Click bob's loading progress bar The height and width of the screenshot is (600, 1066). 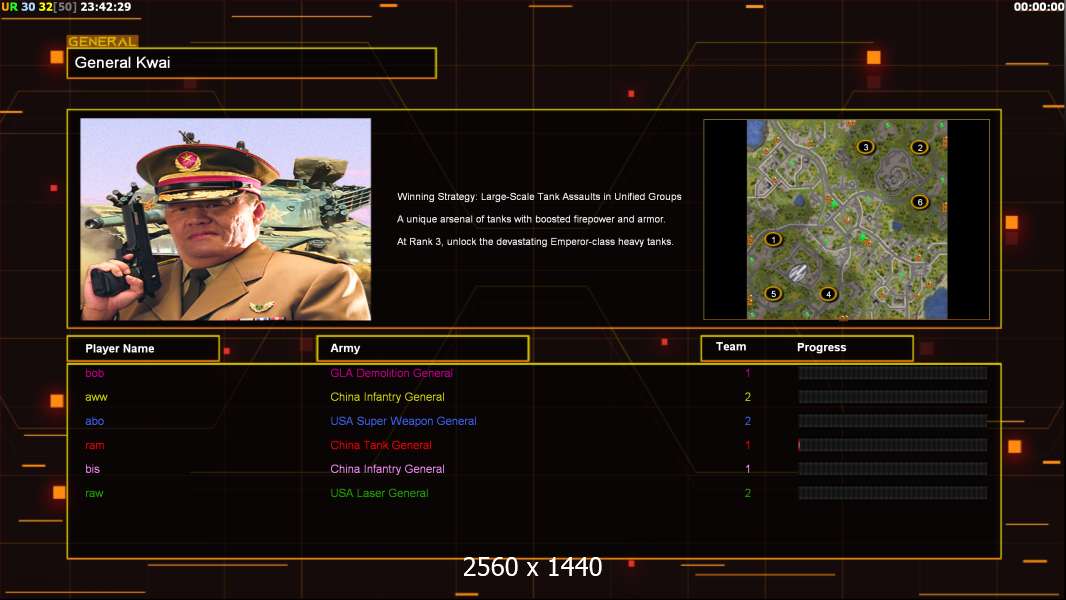(x=893, y=373)
